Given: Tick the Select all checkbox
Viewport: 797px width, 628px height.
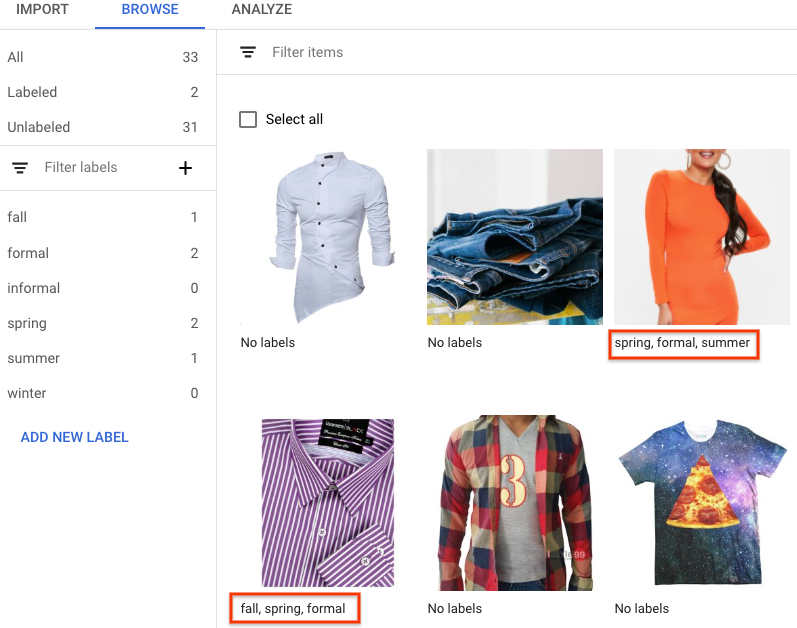Looking at the screenshot, I should (248, 119).
